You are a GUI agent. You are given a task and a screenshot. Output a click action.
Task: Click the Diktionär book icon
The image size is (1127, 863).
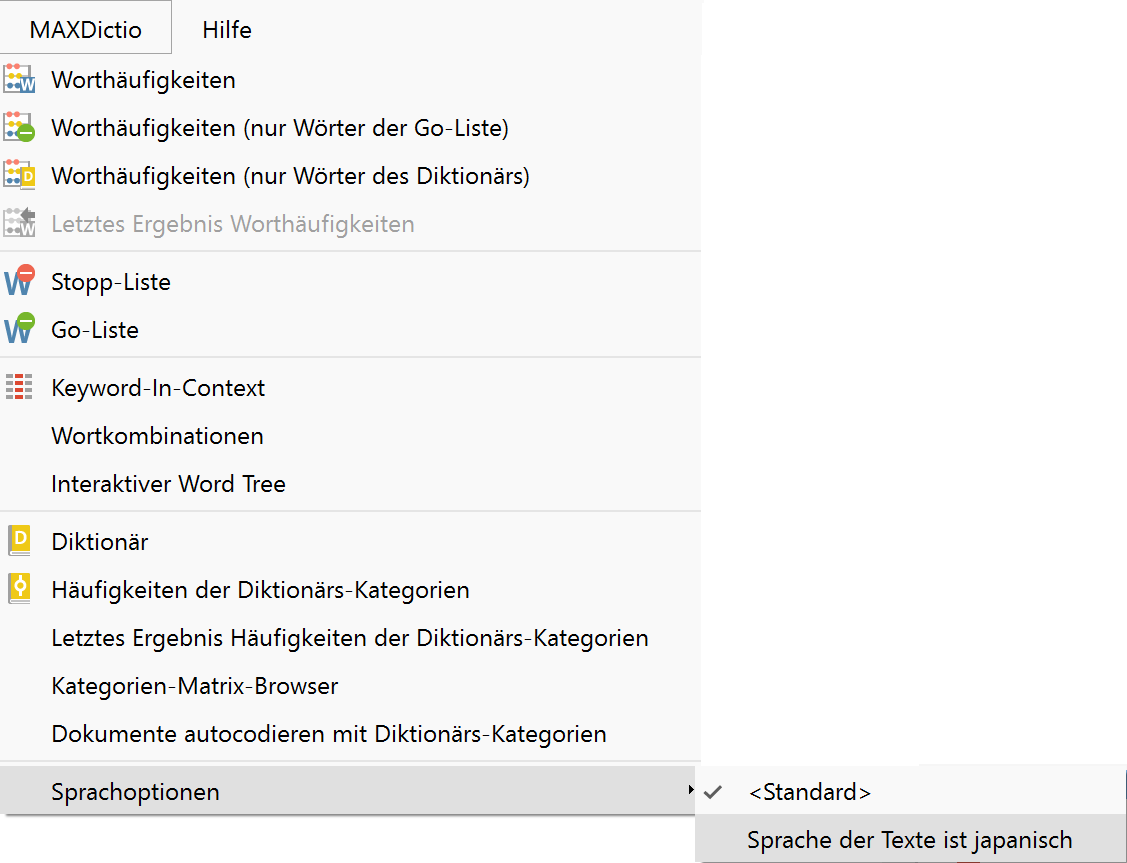pyautogui.click(x=19, y=540)
